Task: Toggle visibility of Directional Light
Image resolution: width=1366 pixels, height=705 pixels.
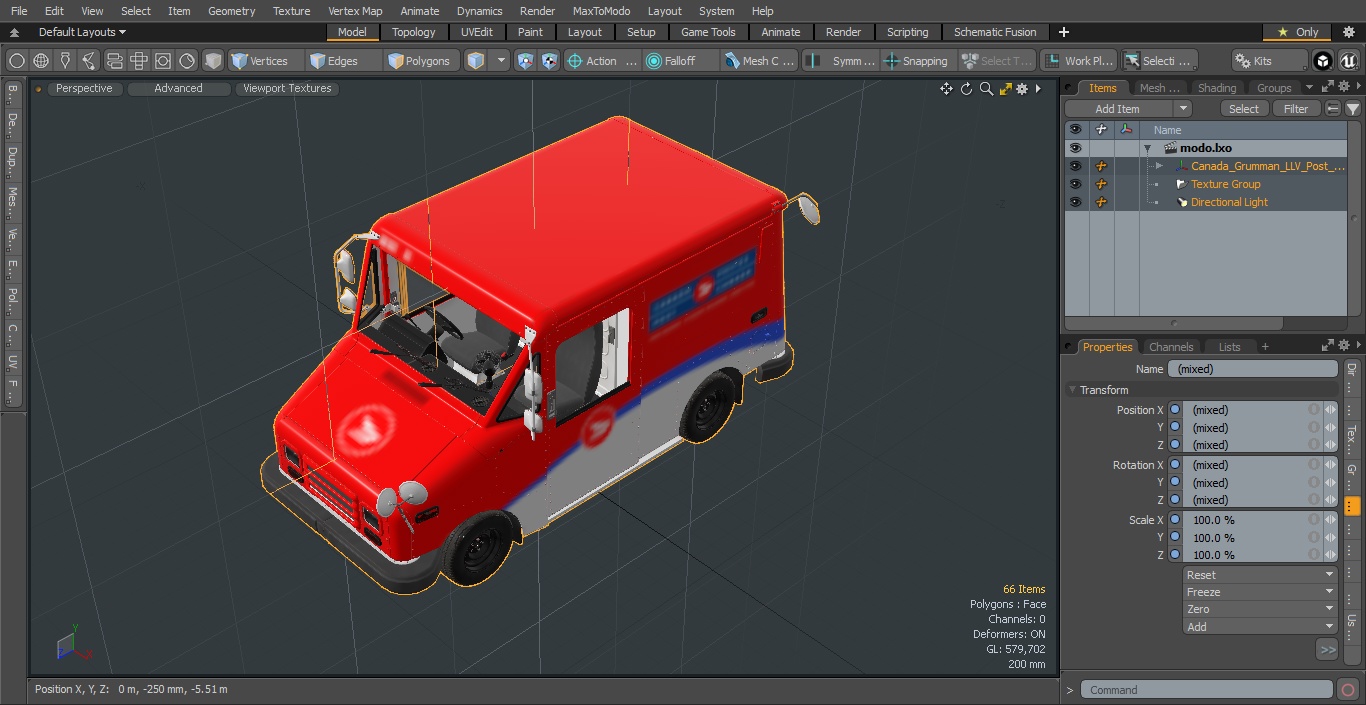Action: coord(1075,202)
